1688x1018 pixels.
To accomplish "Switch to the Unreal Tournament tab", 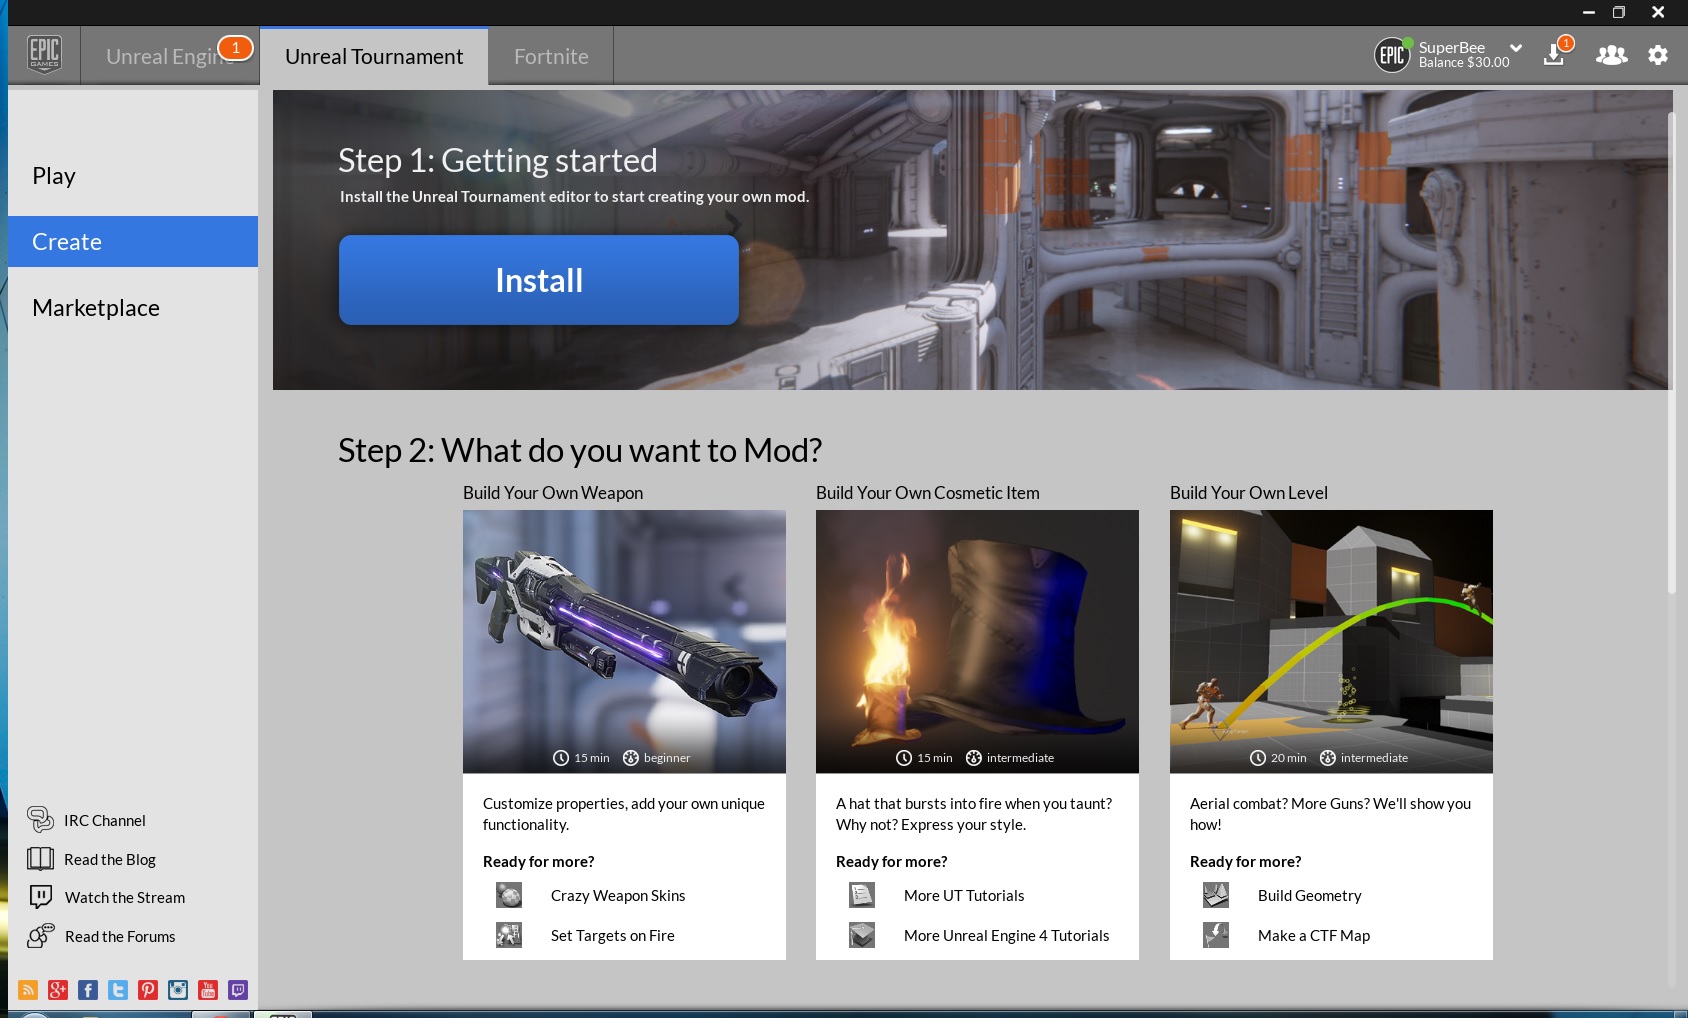I will tap(374, 56).
